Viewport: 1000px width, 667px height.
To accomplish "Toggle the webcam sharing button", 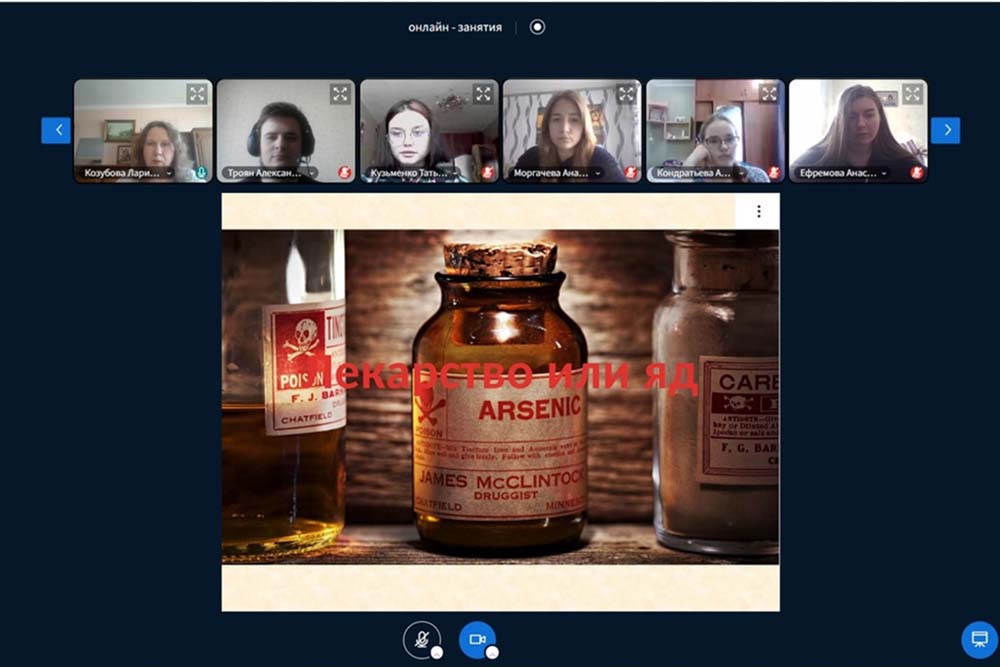I will [477, 639].
